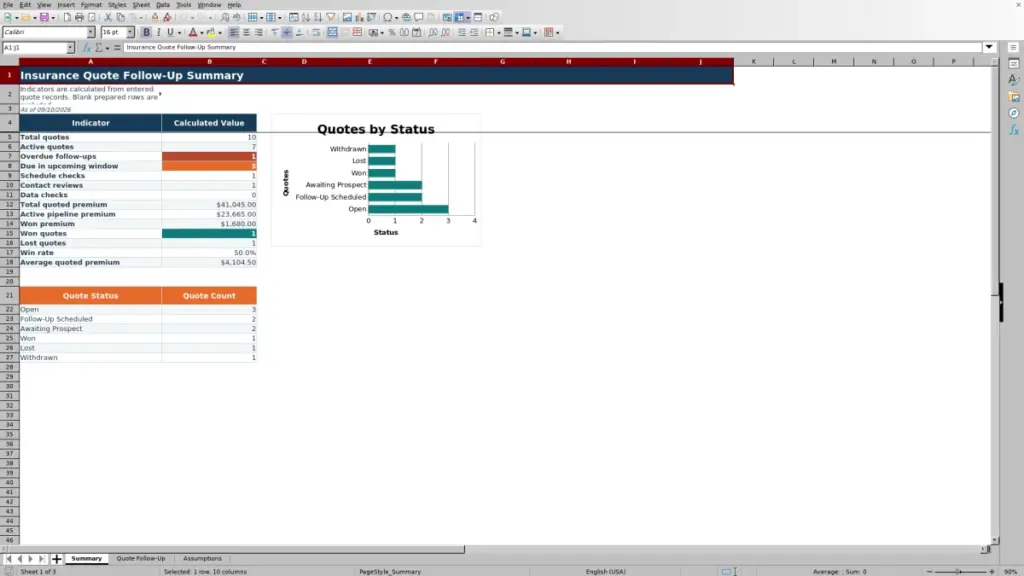Viewport: 1024px width, 576px height.
Task: Apply font color with the red A swatch
Action: point(193,33)
